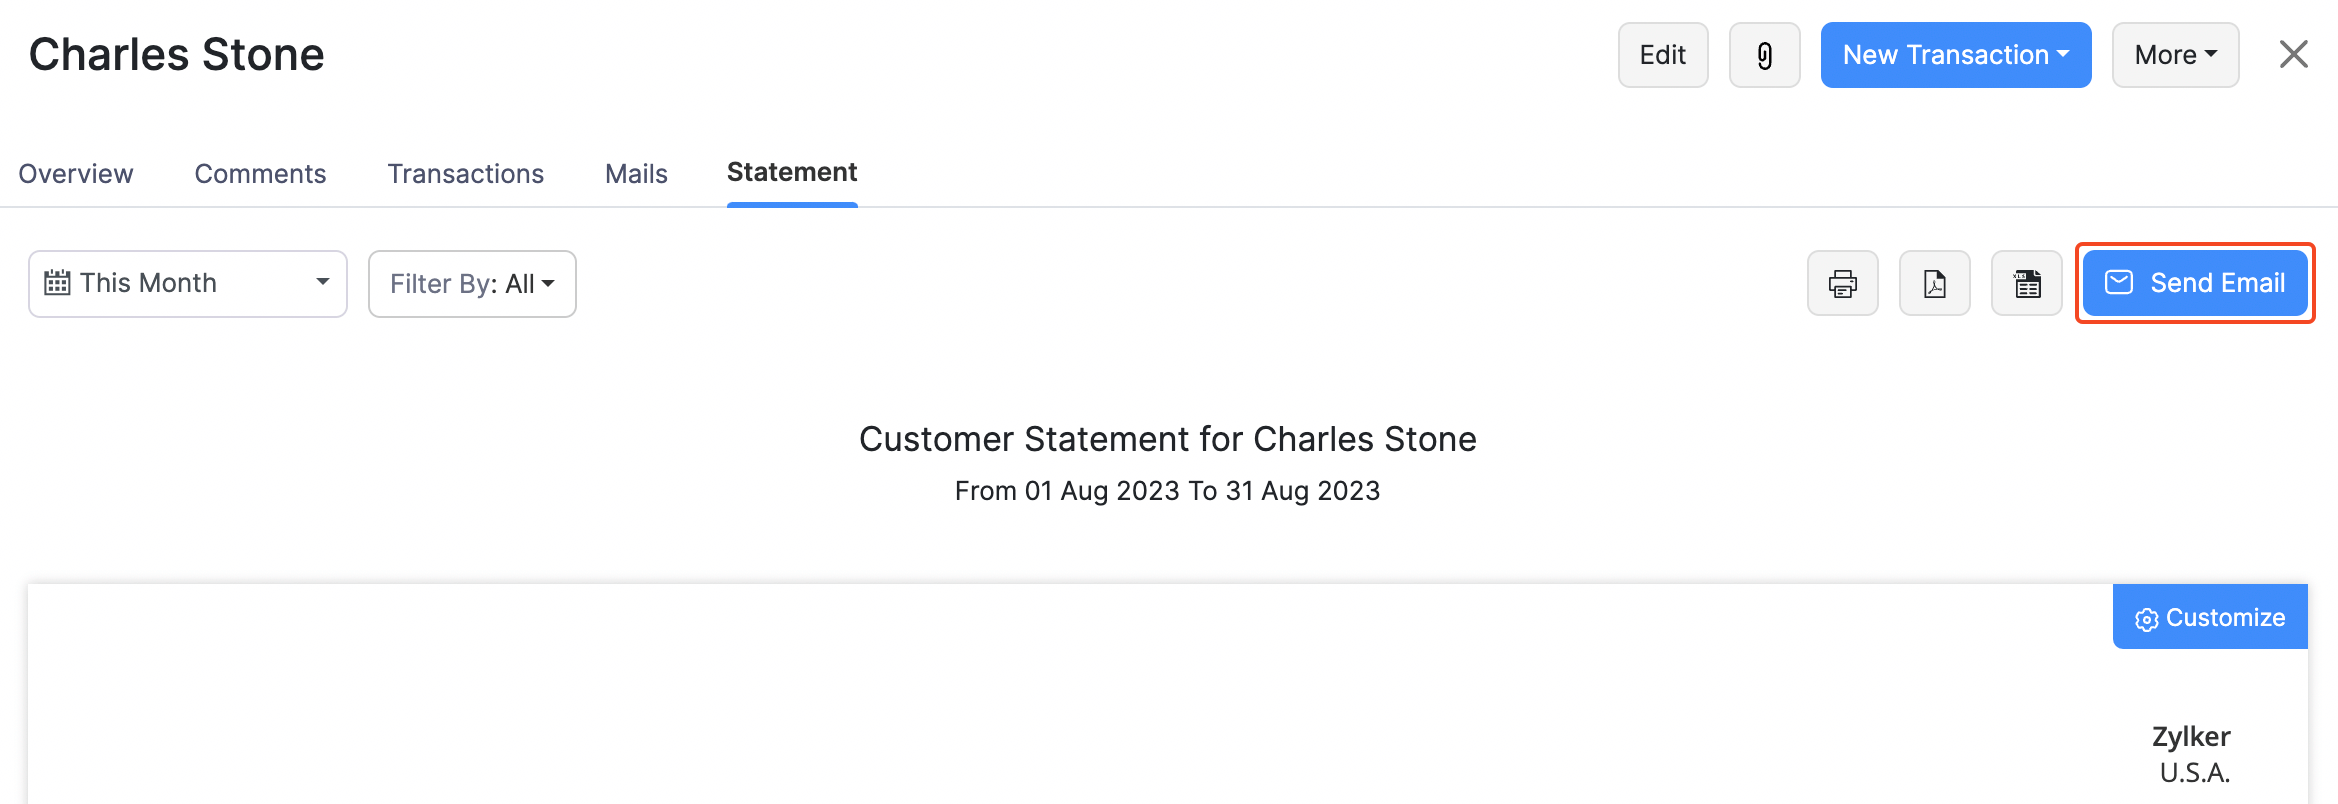Open attachments using the paperclip icon

coord(1764,54)
